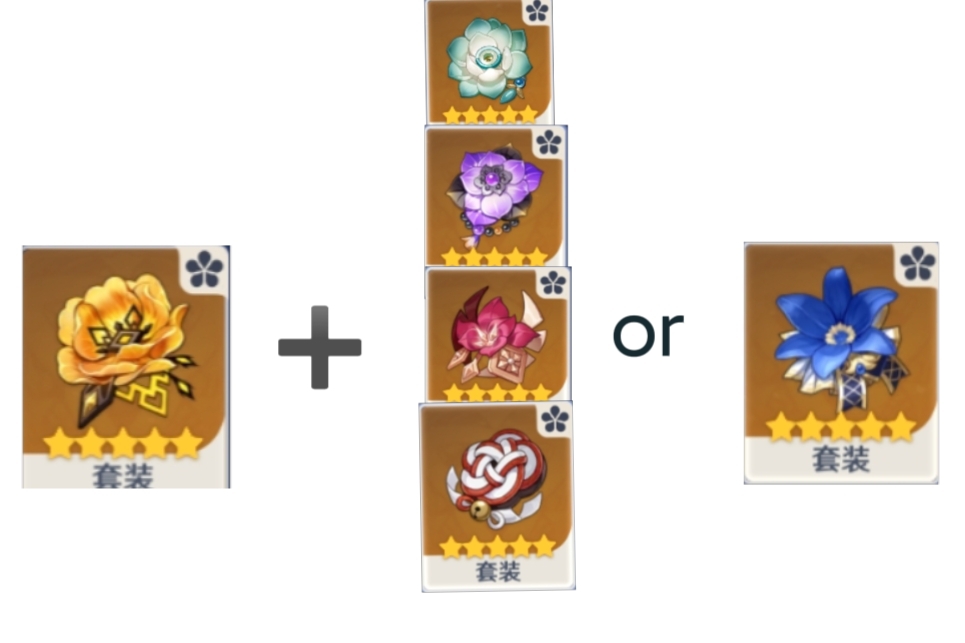
Task: Click 套装 label under golden flower
Action: 123,476
